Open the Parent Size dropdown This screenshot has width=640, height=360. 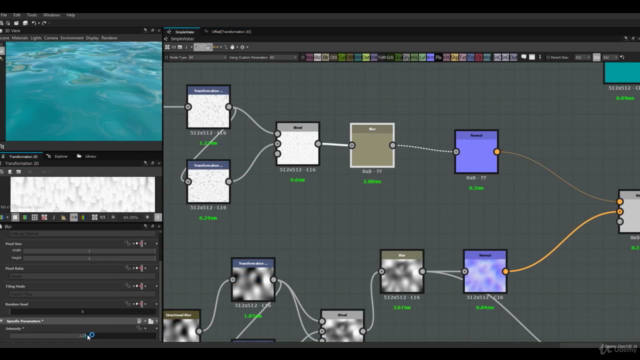(582, 58)
